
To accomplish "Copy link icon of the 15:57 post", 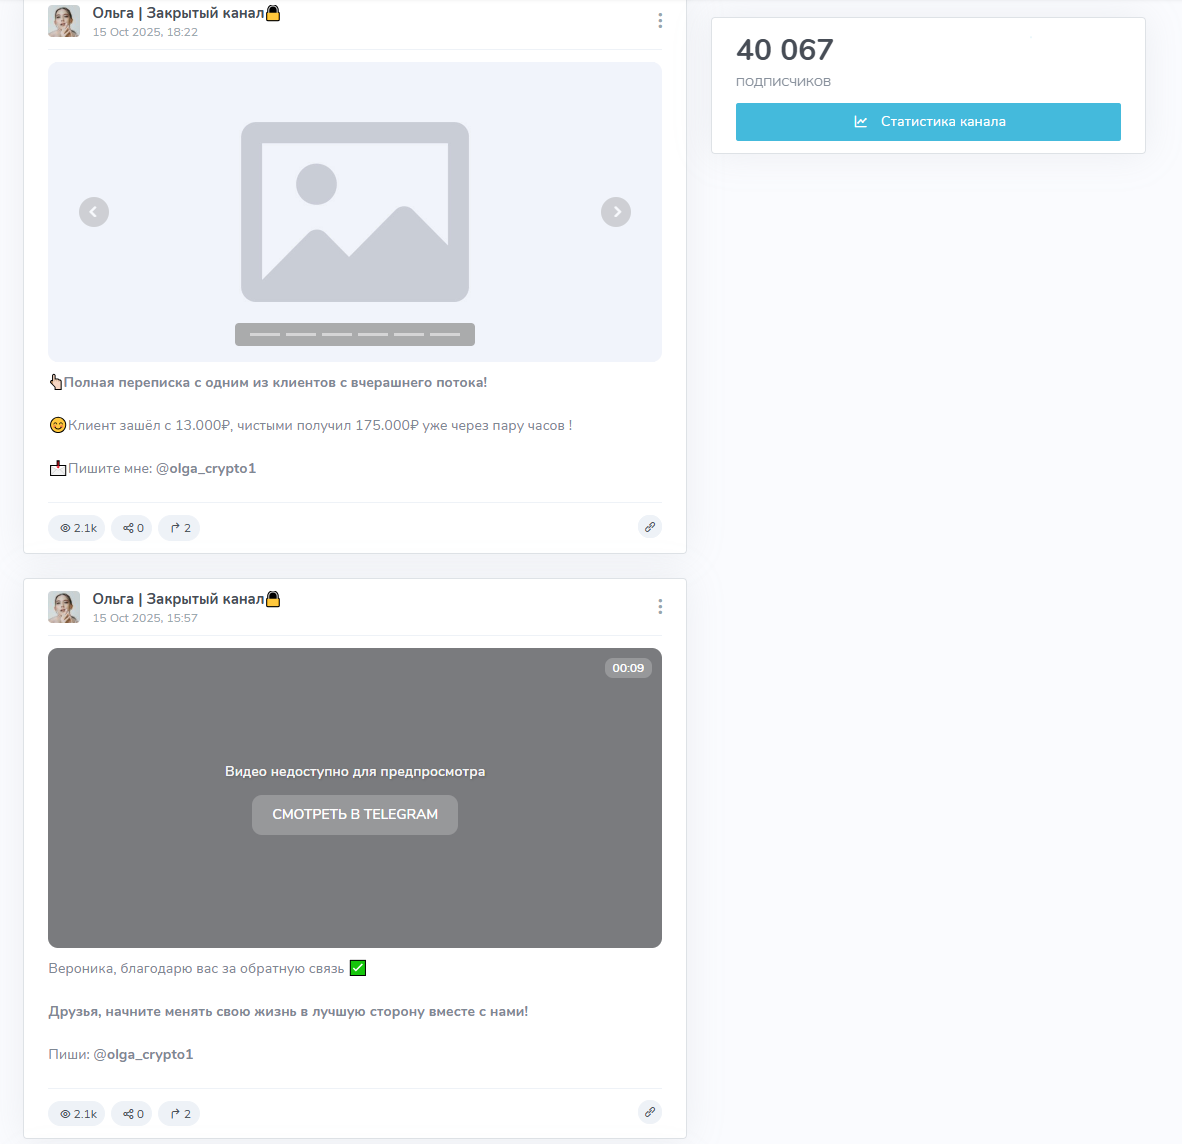I will point(650,1112).
